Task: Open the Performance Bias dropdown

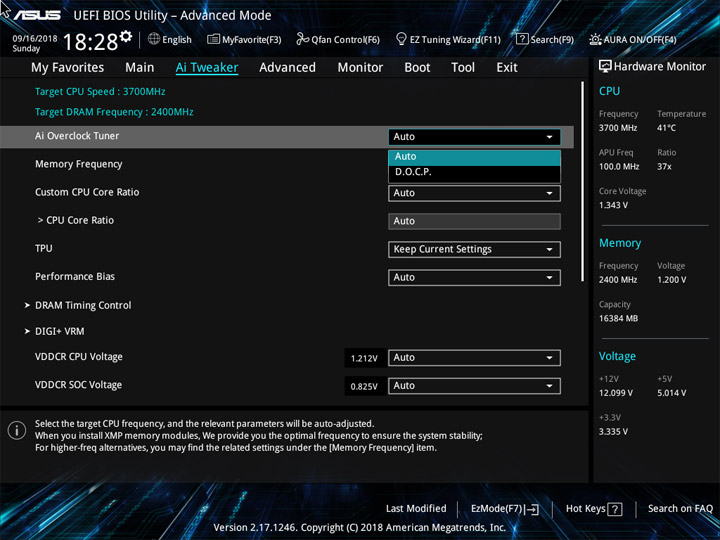Action: (474, 277)
